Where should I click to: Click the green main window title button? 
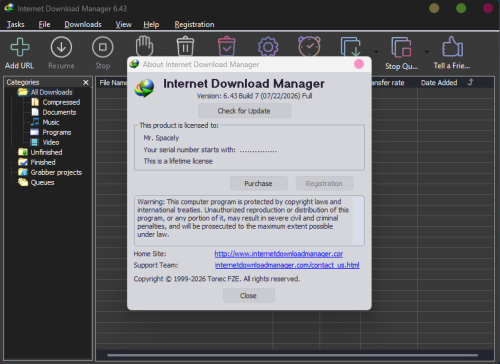(x=461, y=8)
